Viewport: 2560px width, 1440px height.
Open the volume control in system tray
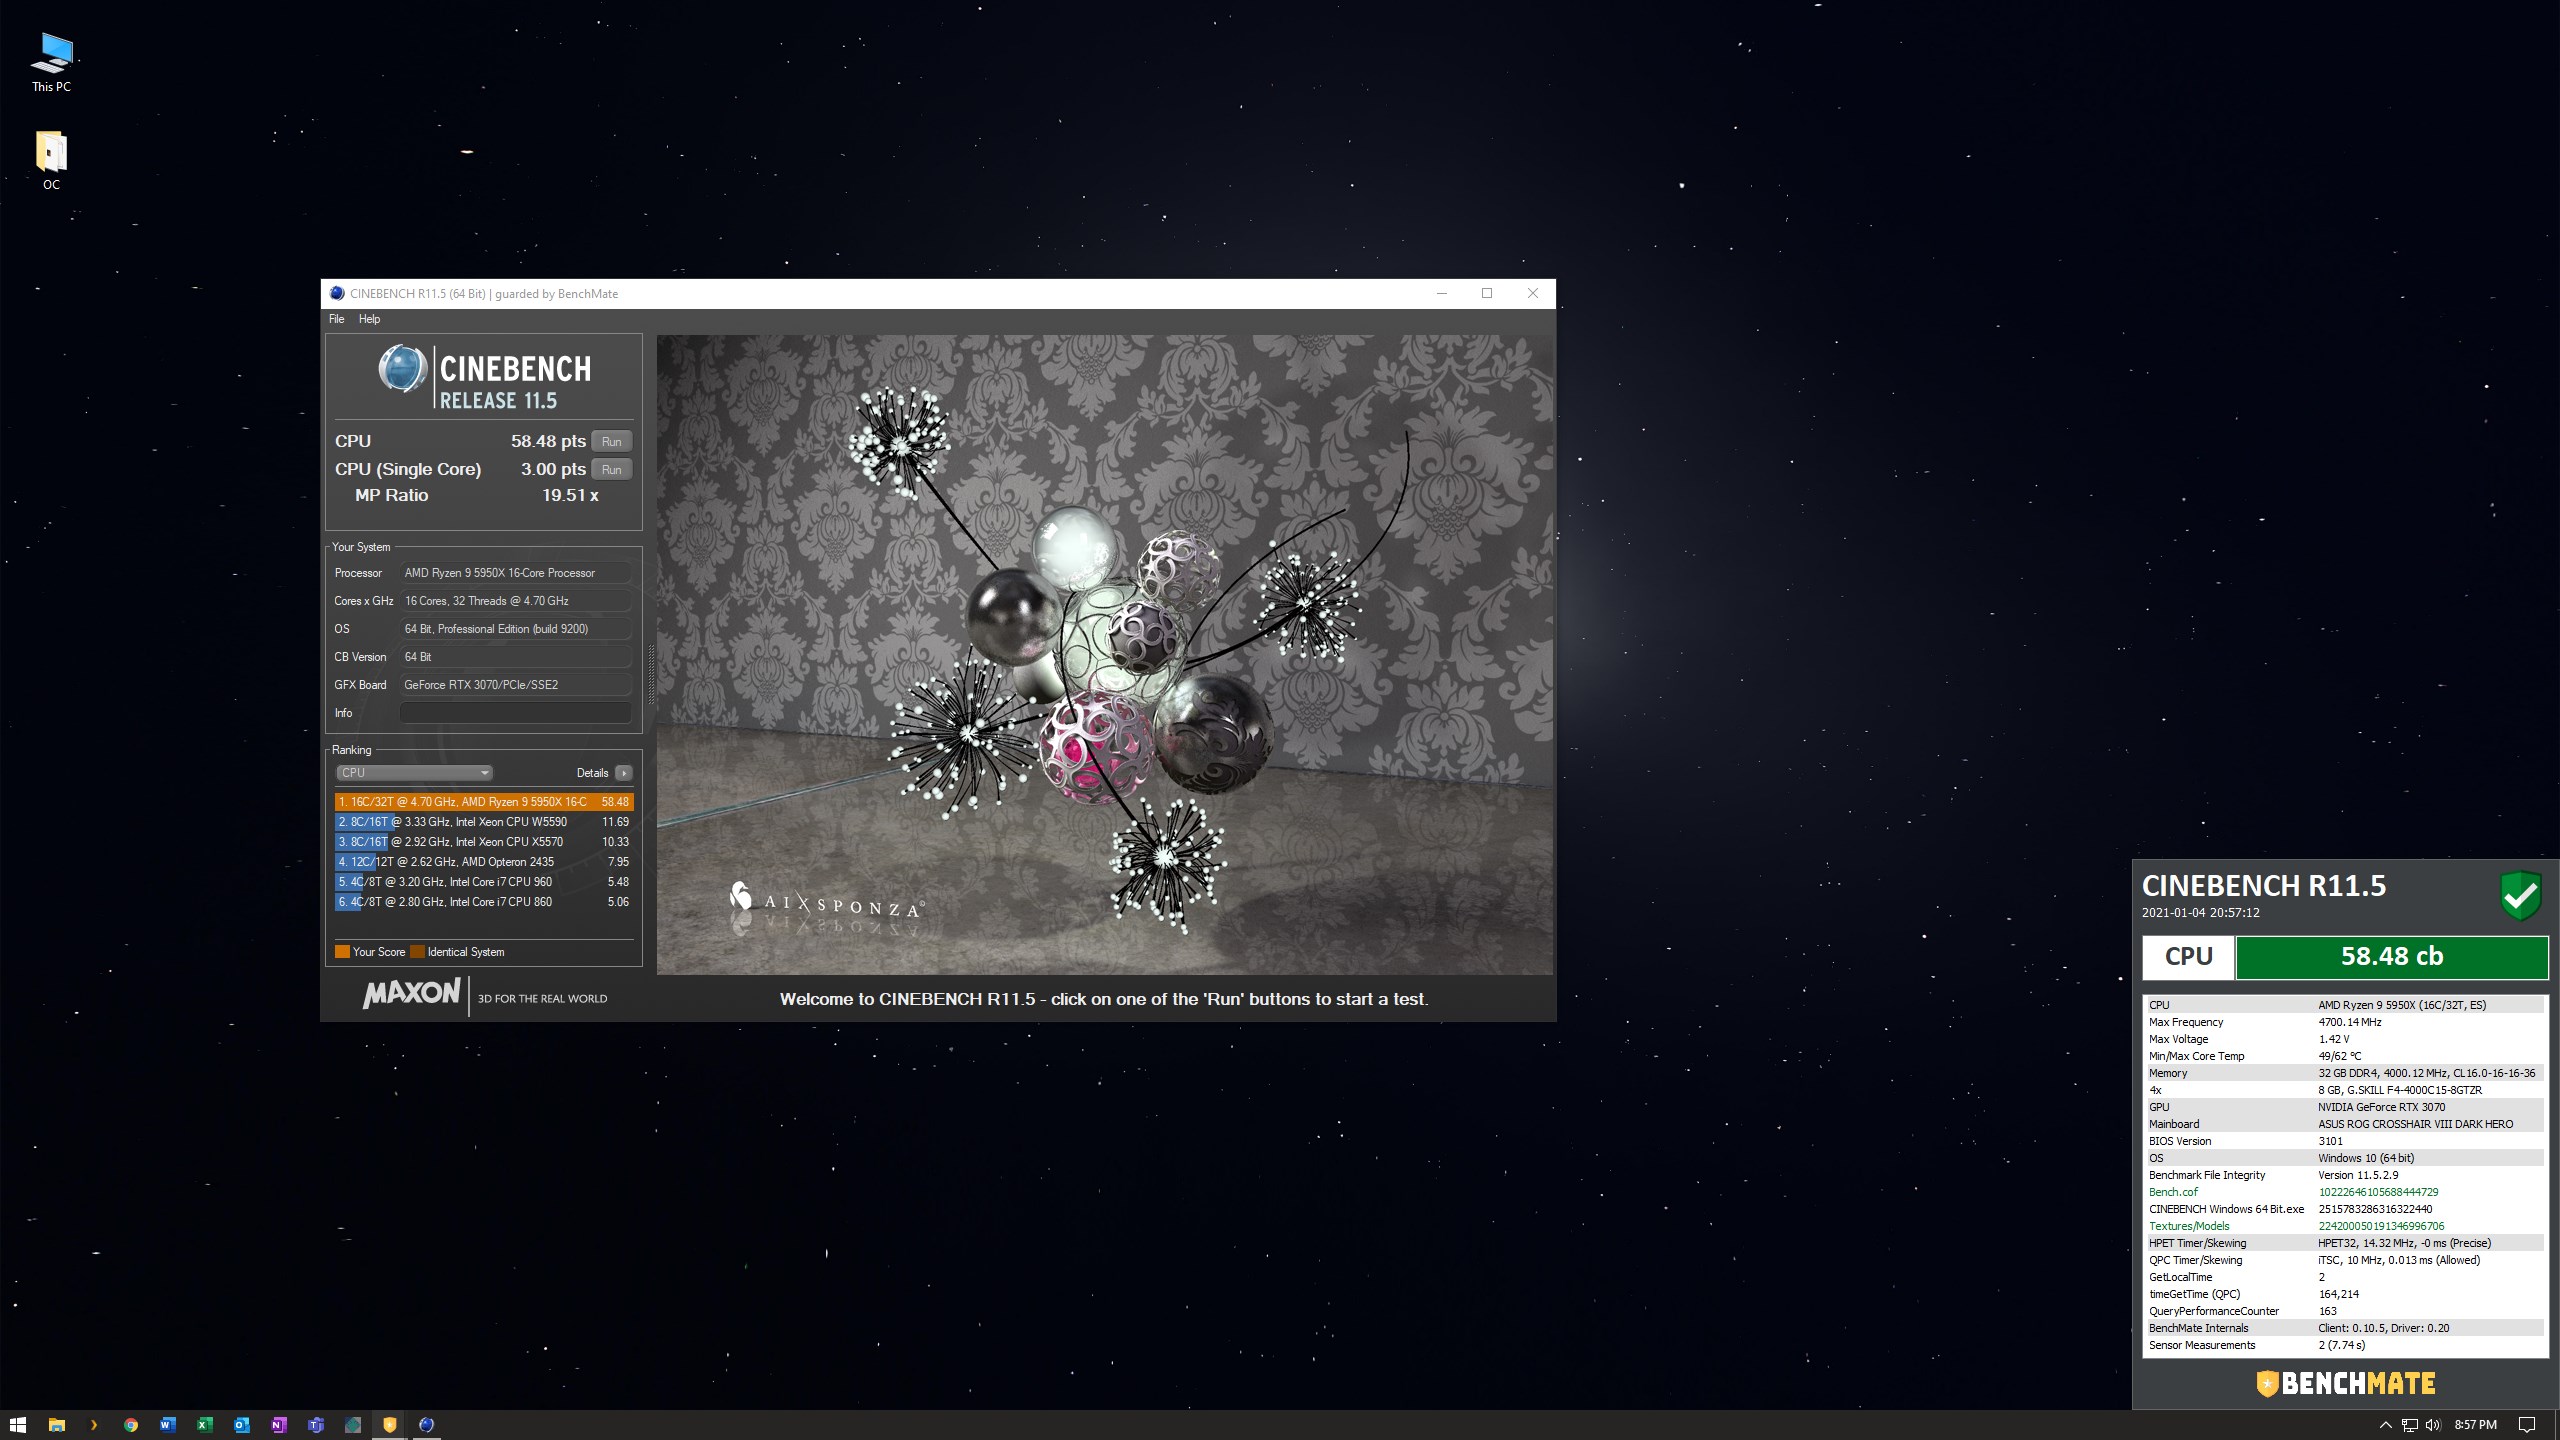coord(2433,1425)
